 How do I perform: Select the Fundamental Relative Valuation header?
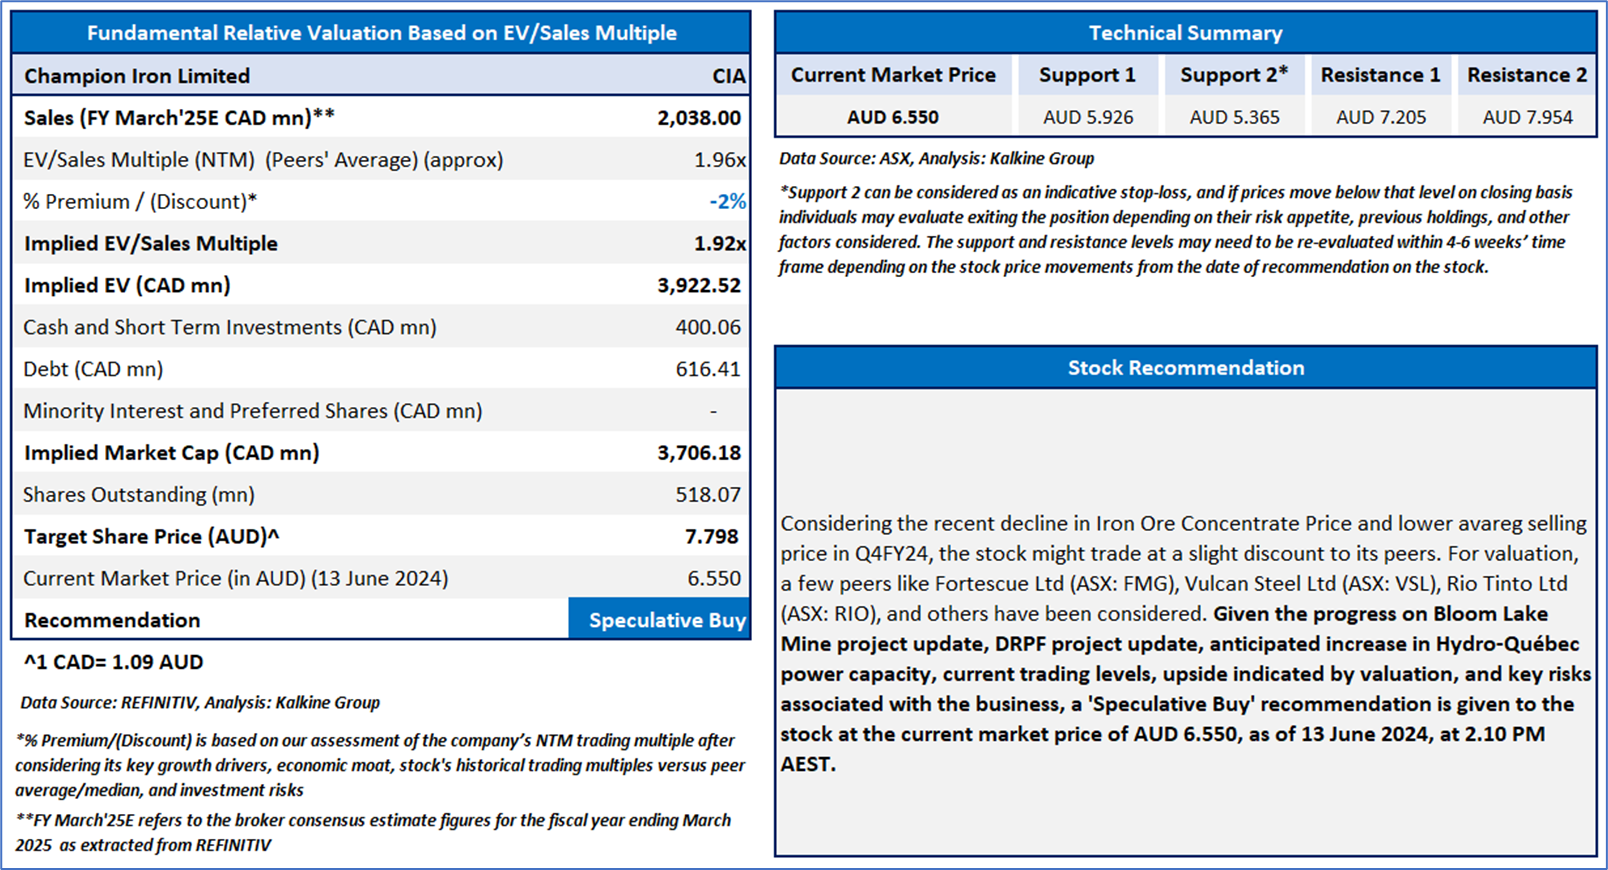(x=381, y=33)
